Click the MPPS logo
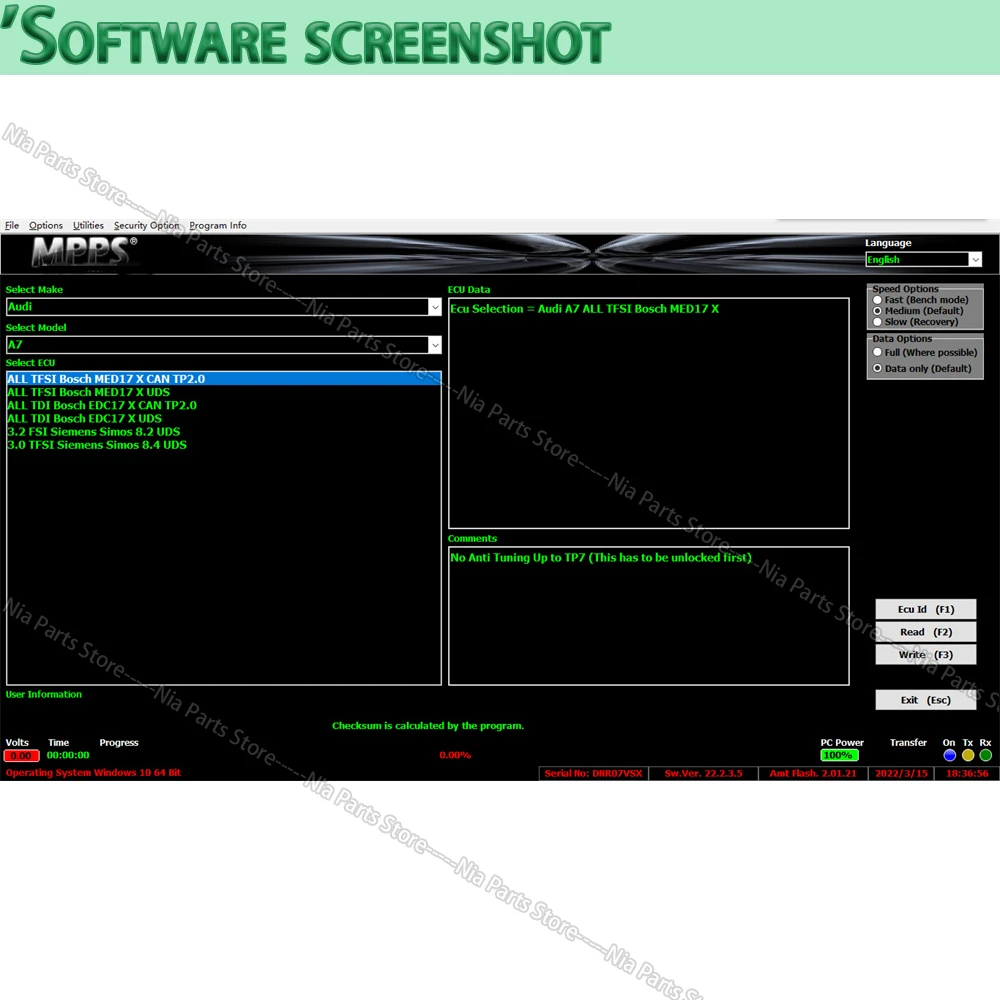The height and width of the screenshot is (1000, 1000). 84,252
